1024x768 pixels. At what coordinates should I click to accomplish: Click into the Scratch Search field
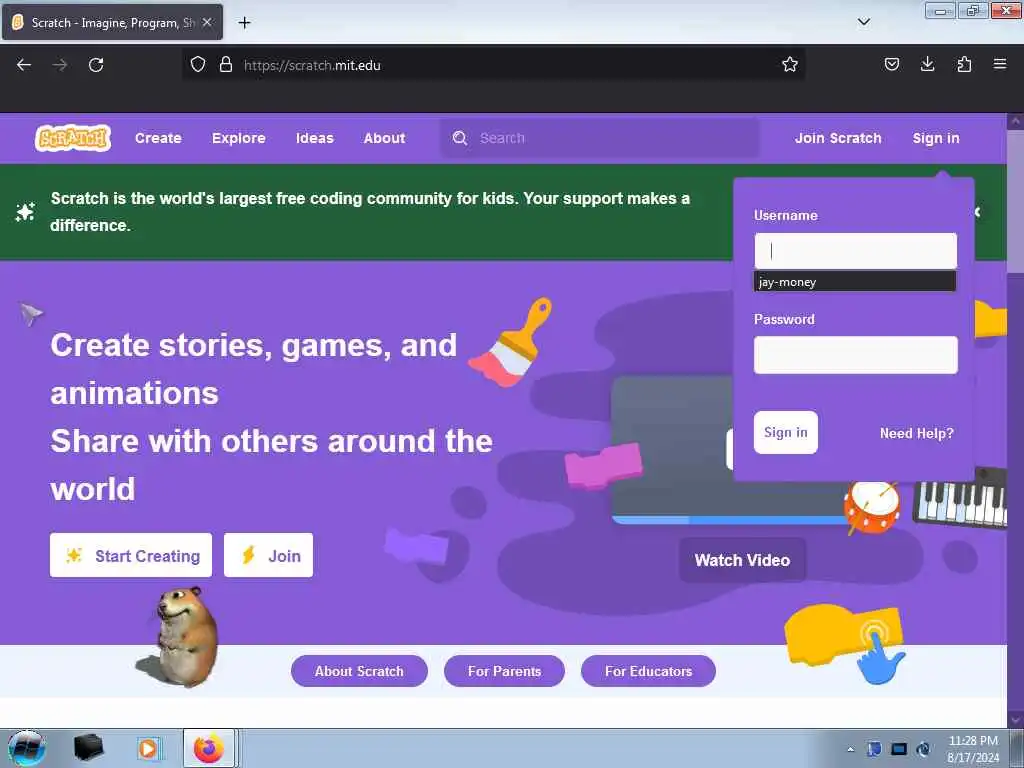[x=600, y=138]
